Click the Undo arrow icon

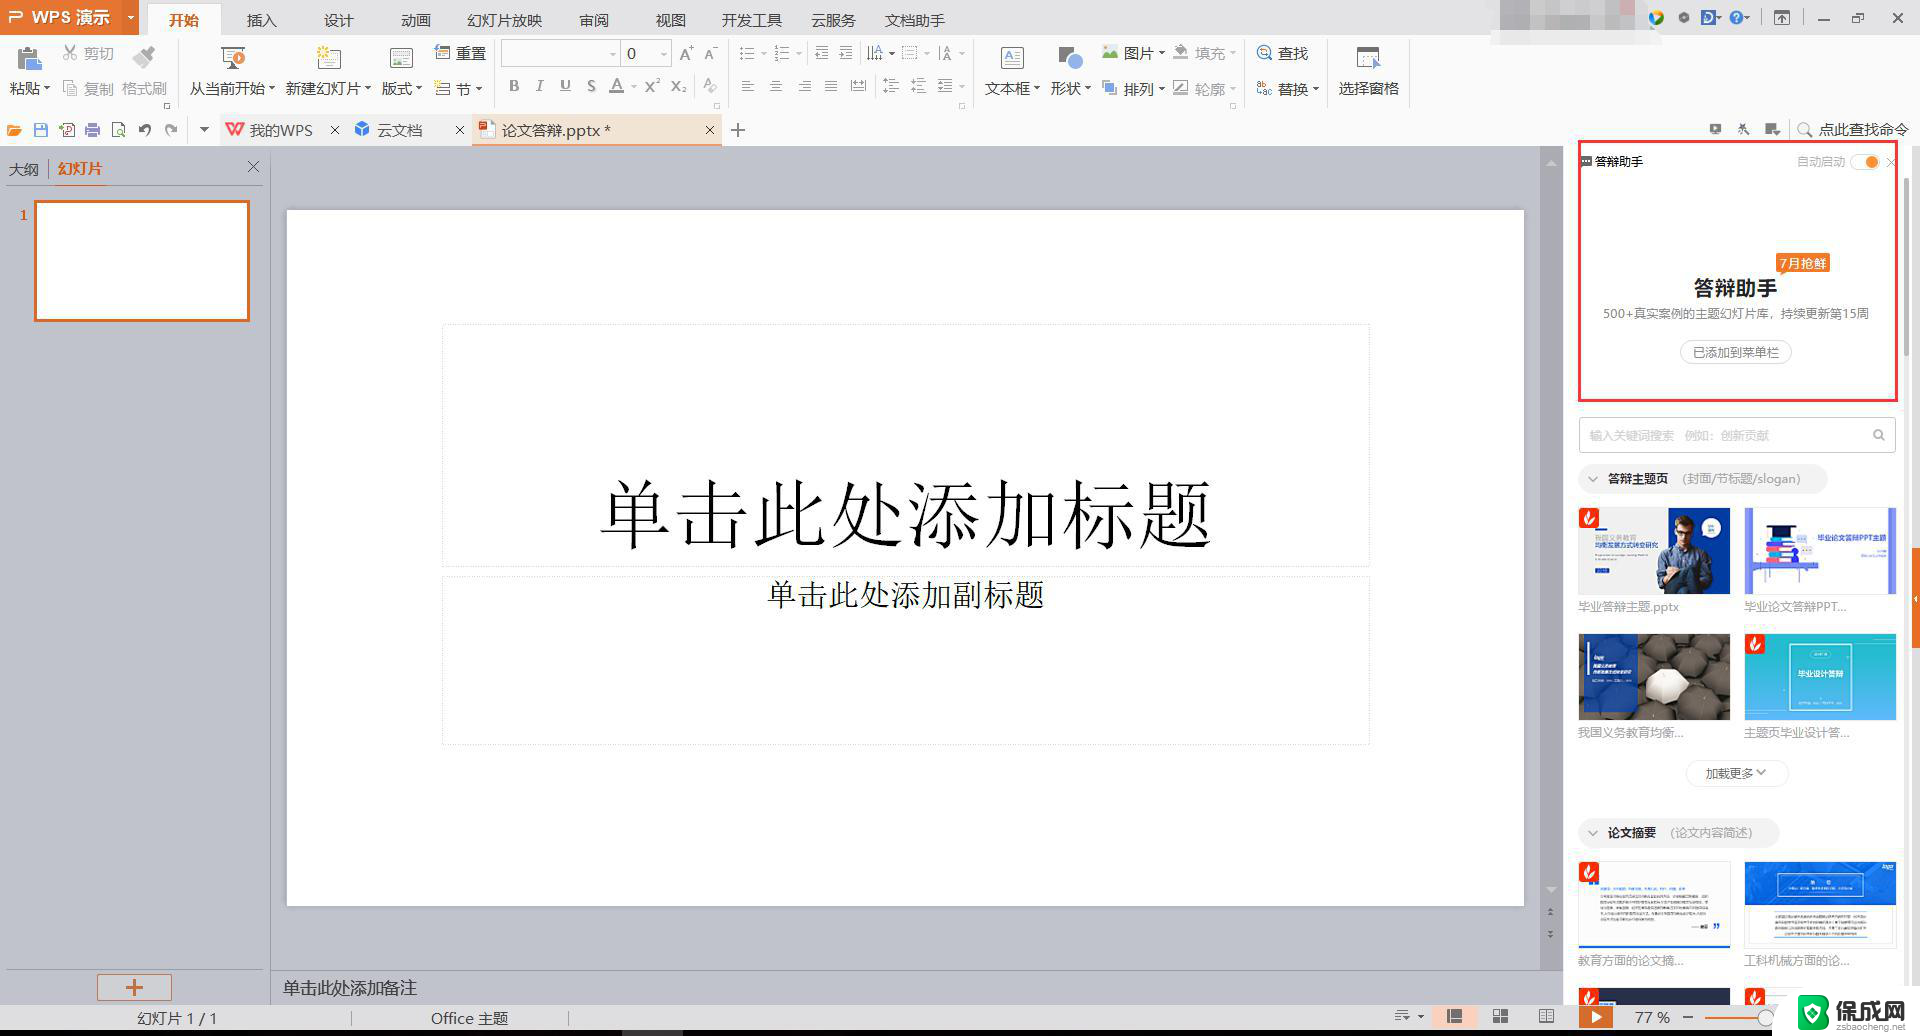pos(145,130)
